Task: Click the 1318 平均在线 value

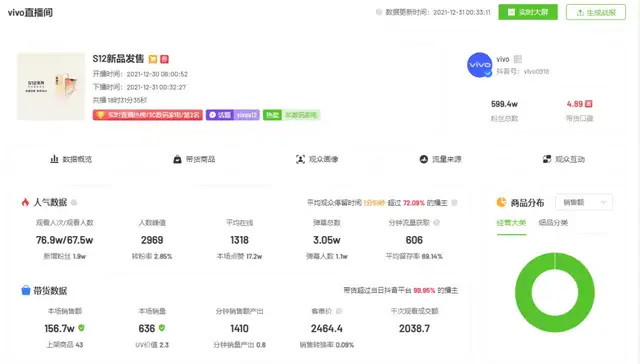Action: (x=239, y=240)
